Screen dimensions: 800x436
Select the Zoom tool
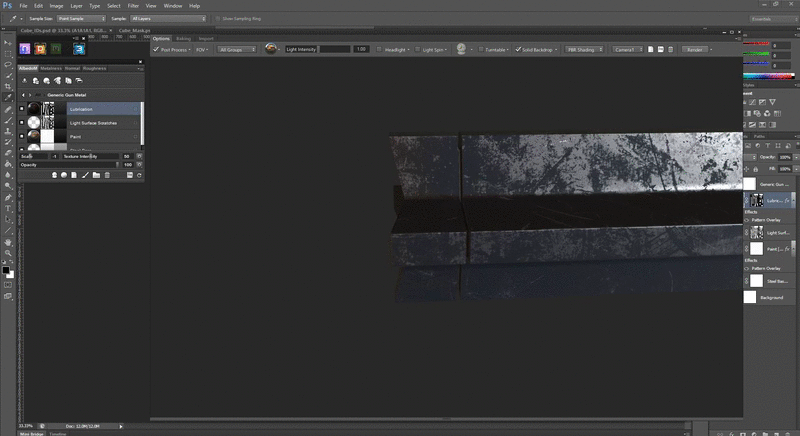pos(8,253)
